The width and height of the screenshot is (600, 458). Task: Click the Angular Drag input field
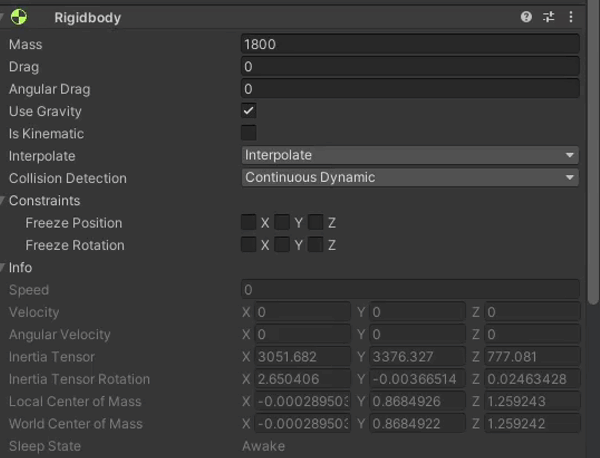pos(410,89)
